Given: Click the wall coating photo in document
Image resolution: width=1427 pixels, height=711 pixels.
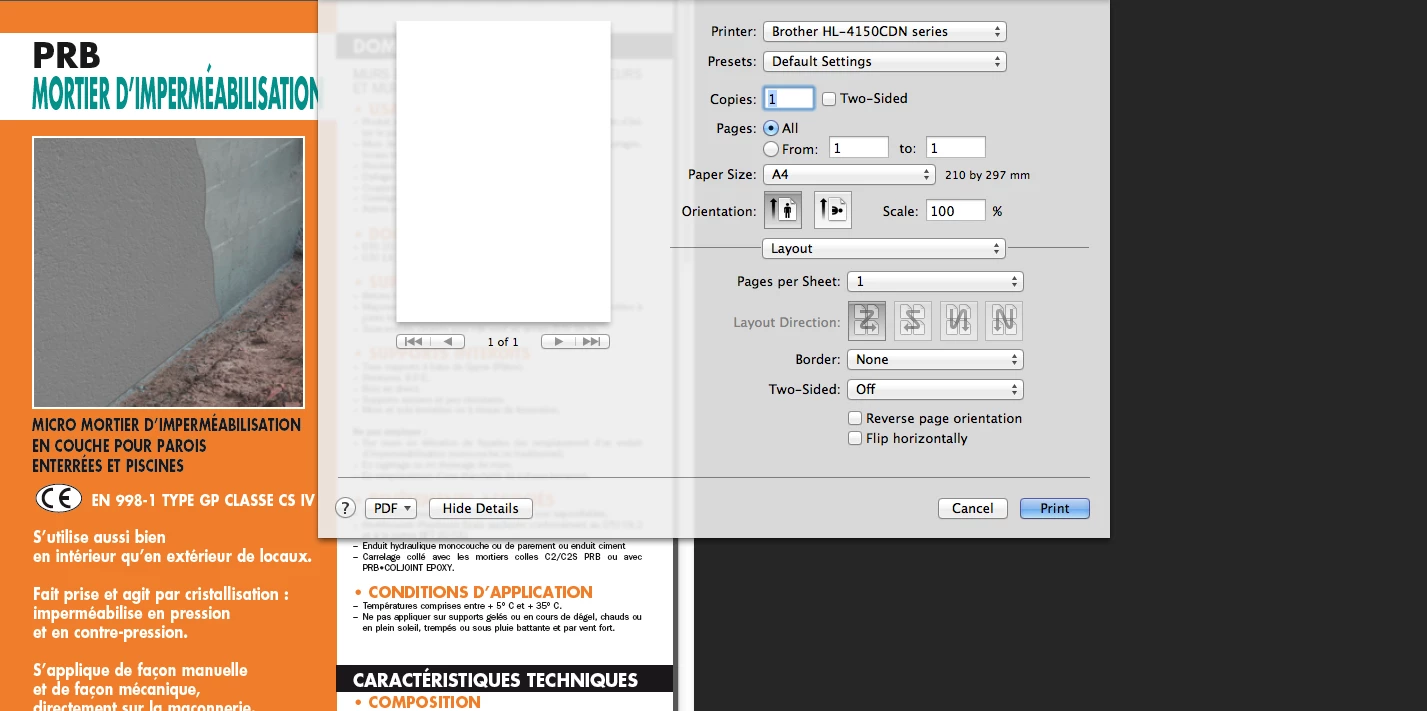Looking at the screenshot, I should (168, 272).
